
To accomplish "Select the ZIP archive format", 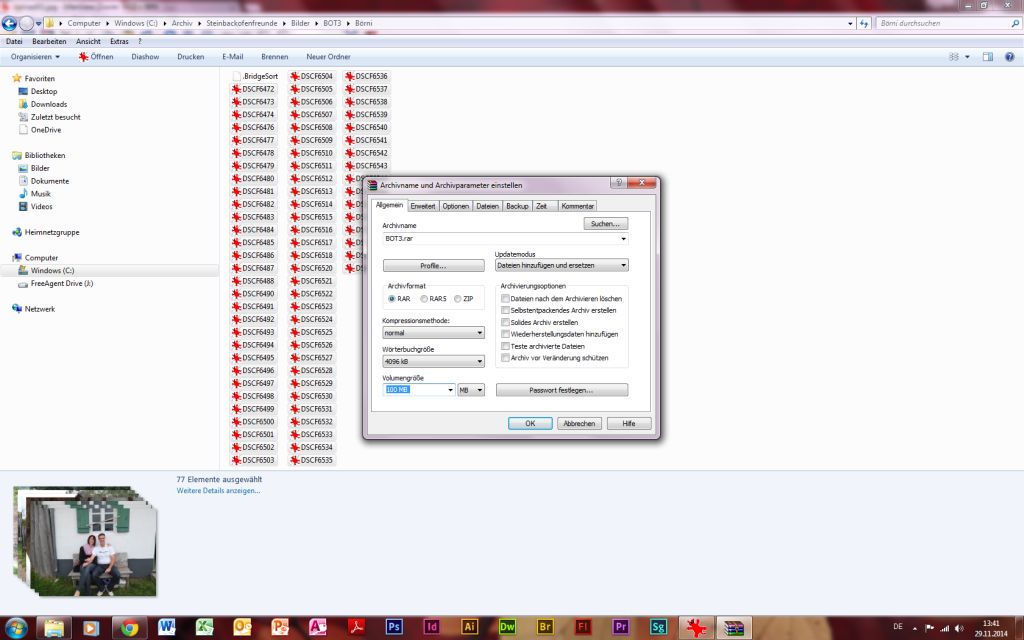I will (x=457, y=298).
